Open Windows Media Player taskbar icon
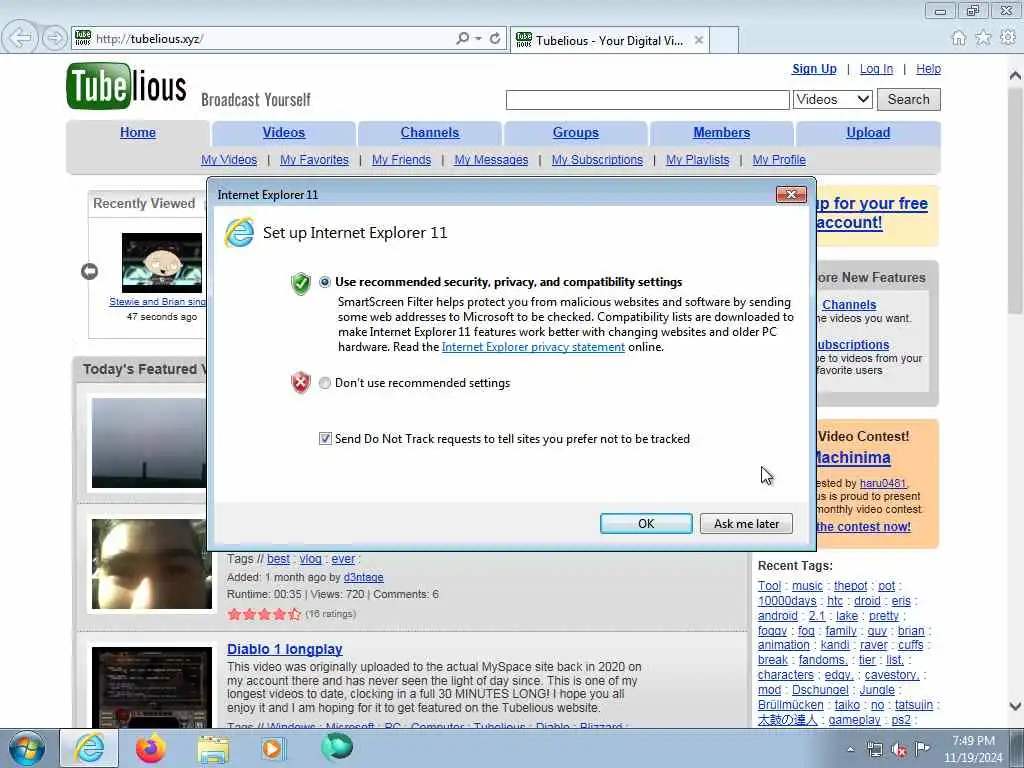The image size is (1024, 768). [273, 748]
